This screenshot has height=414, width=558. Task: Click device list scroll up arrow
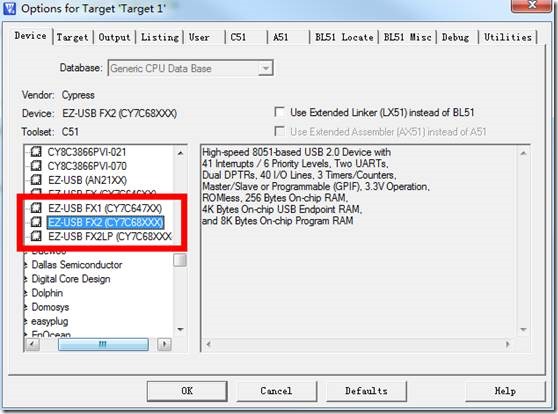point(180,153)
